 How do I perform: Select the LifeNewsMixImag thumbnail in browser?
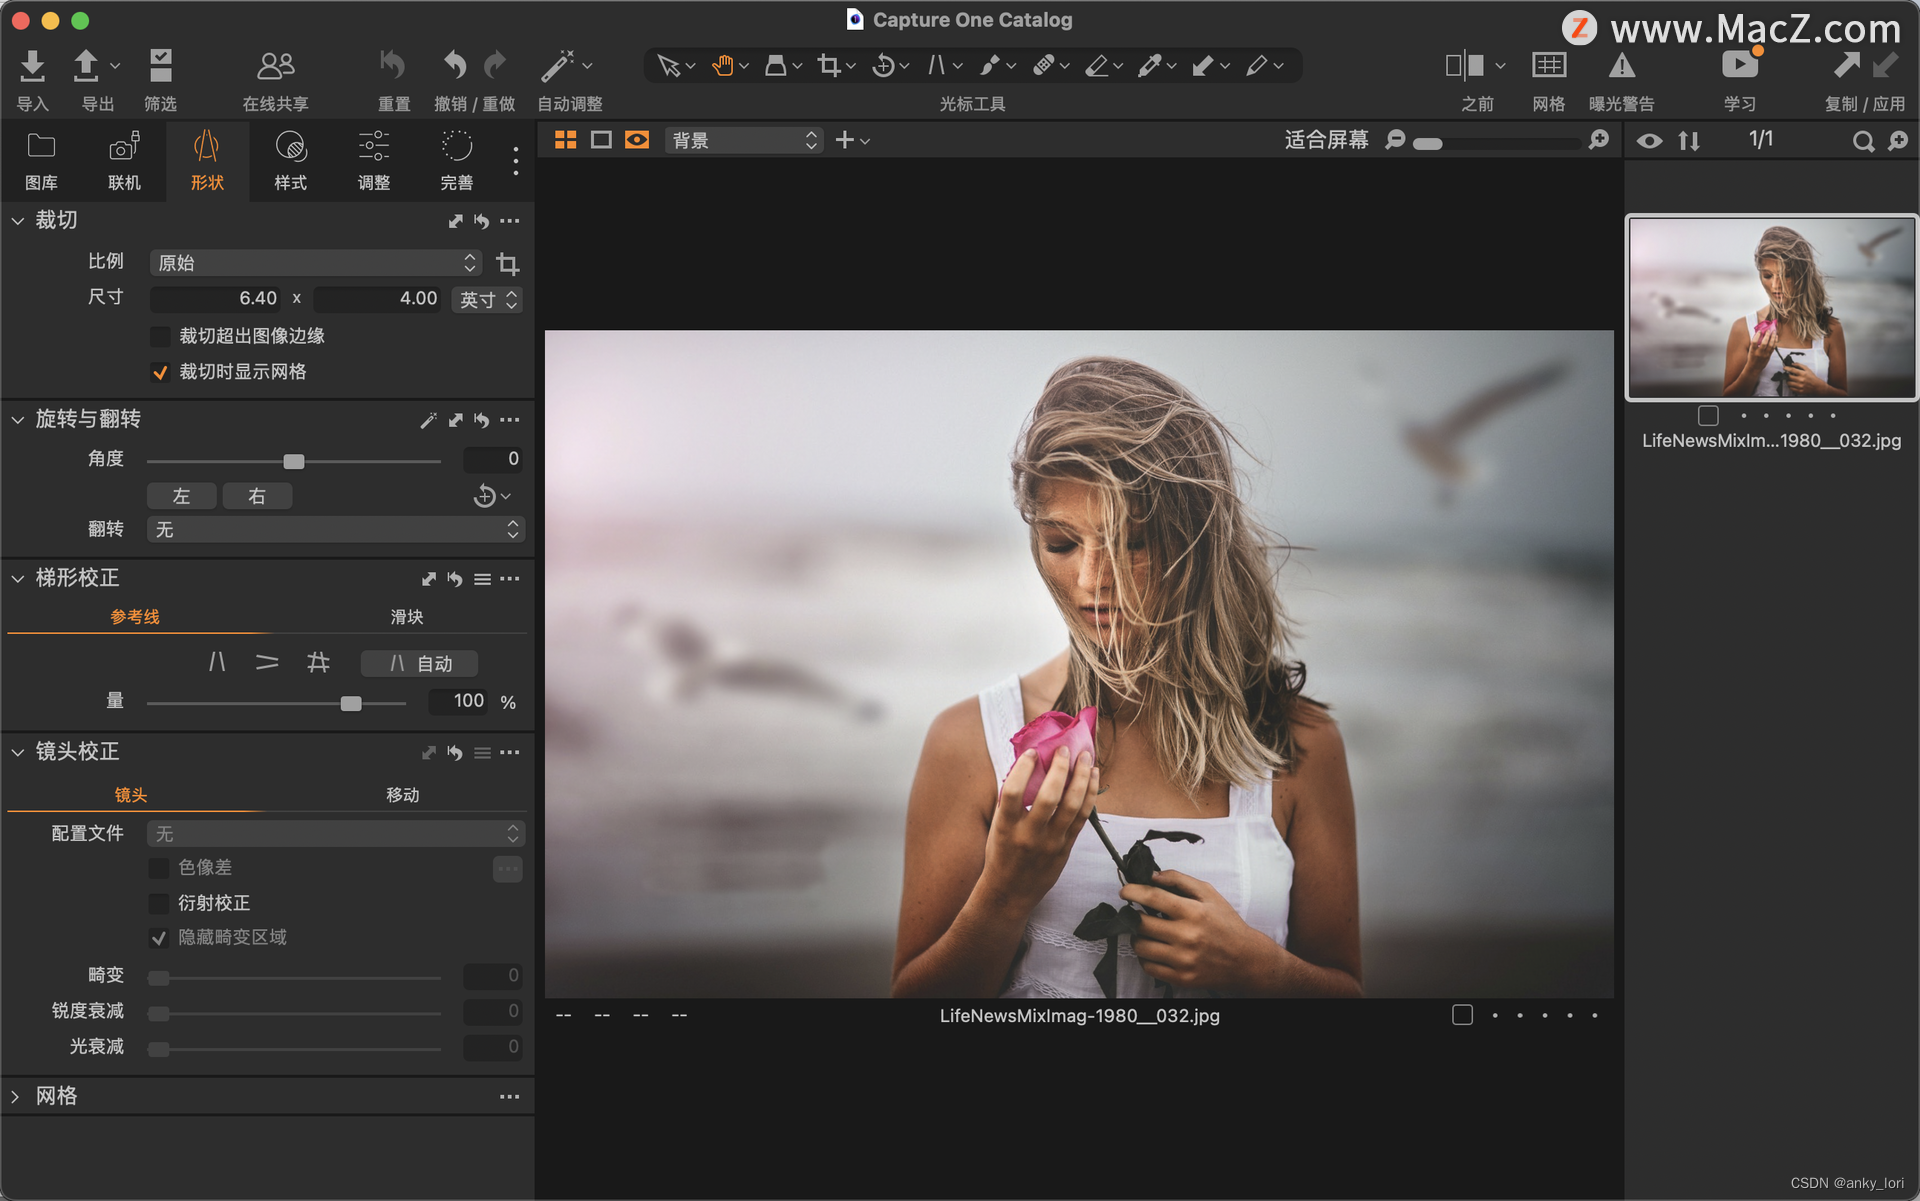(1770, 307)
